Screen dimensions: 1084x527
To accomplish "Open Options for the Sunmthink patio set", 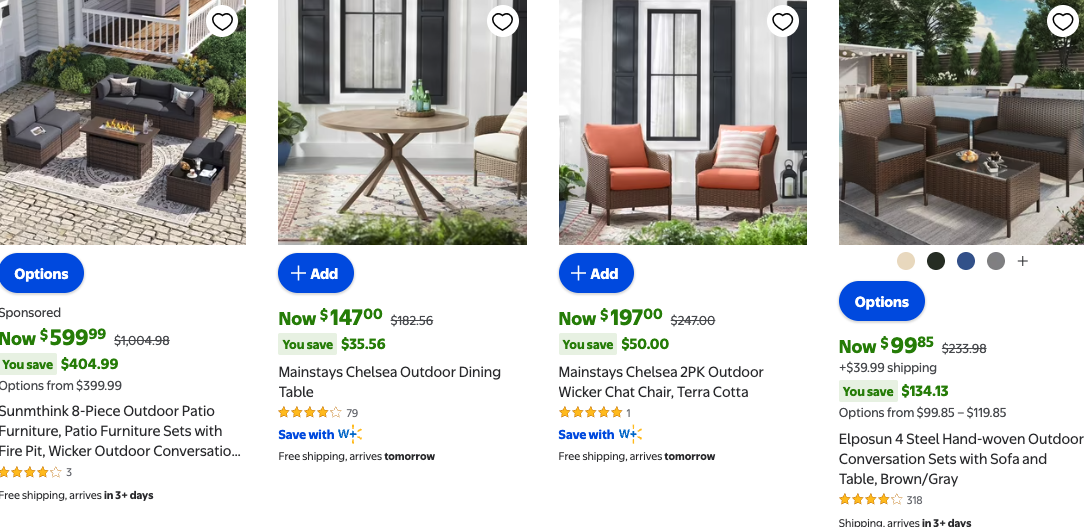I will tap(41, 274).
